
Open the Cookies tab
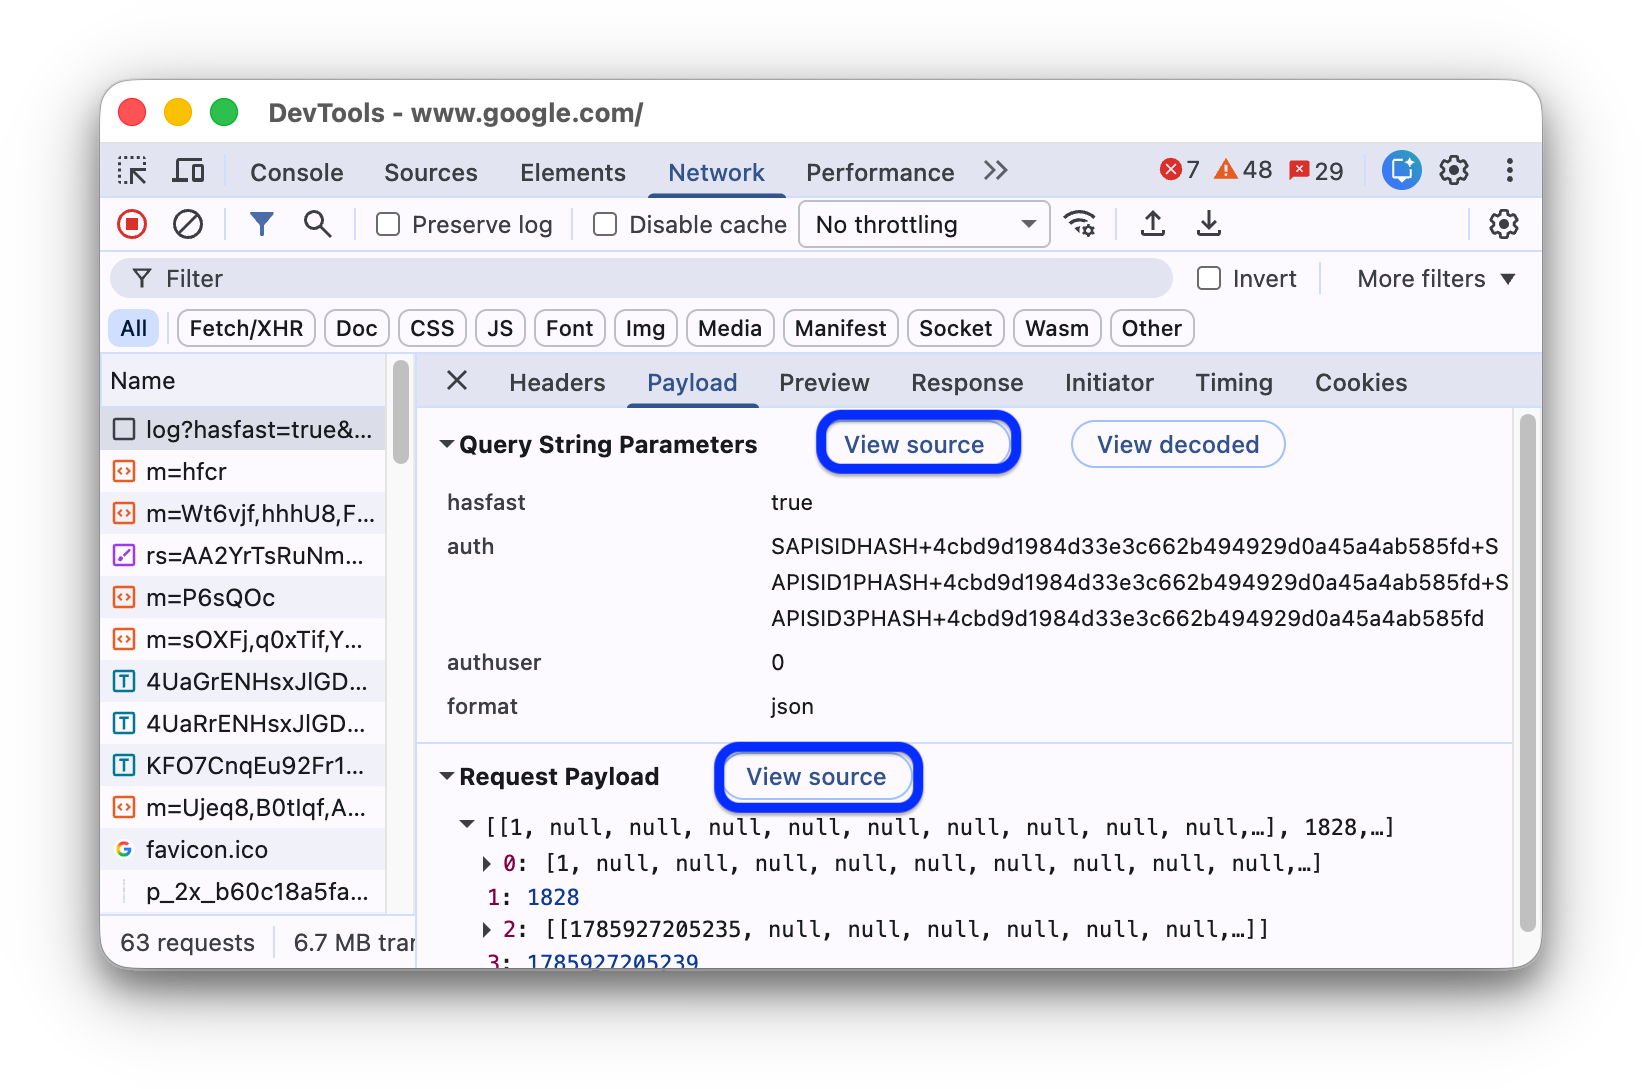1361,382
